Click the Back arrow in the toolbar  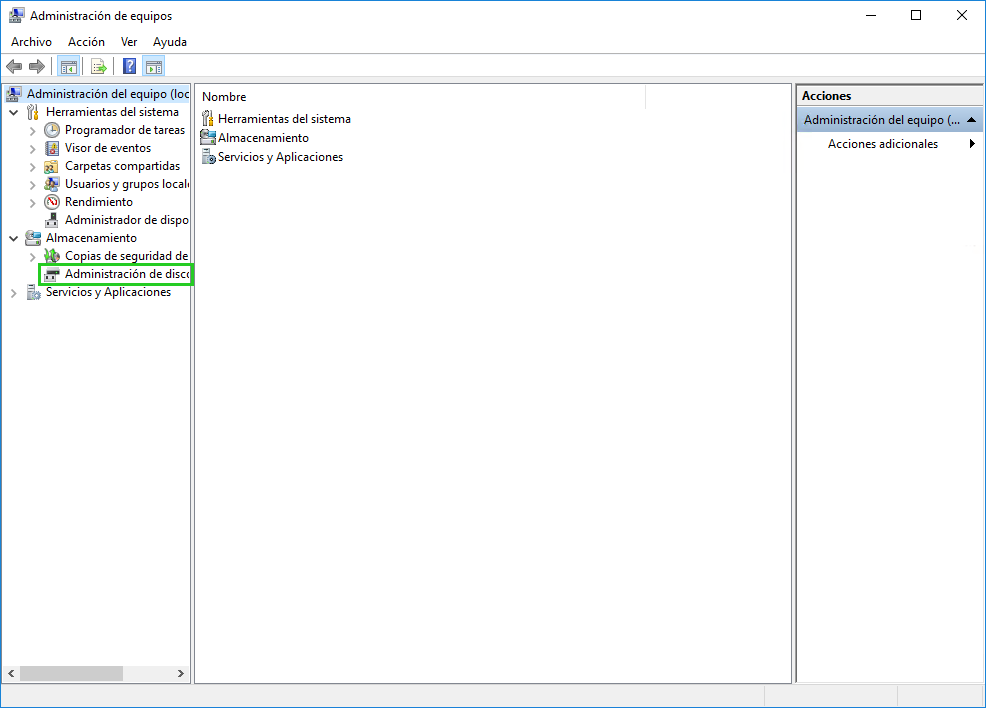coord(14,66)
